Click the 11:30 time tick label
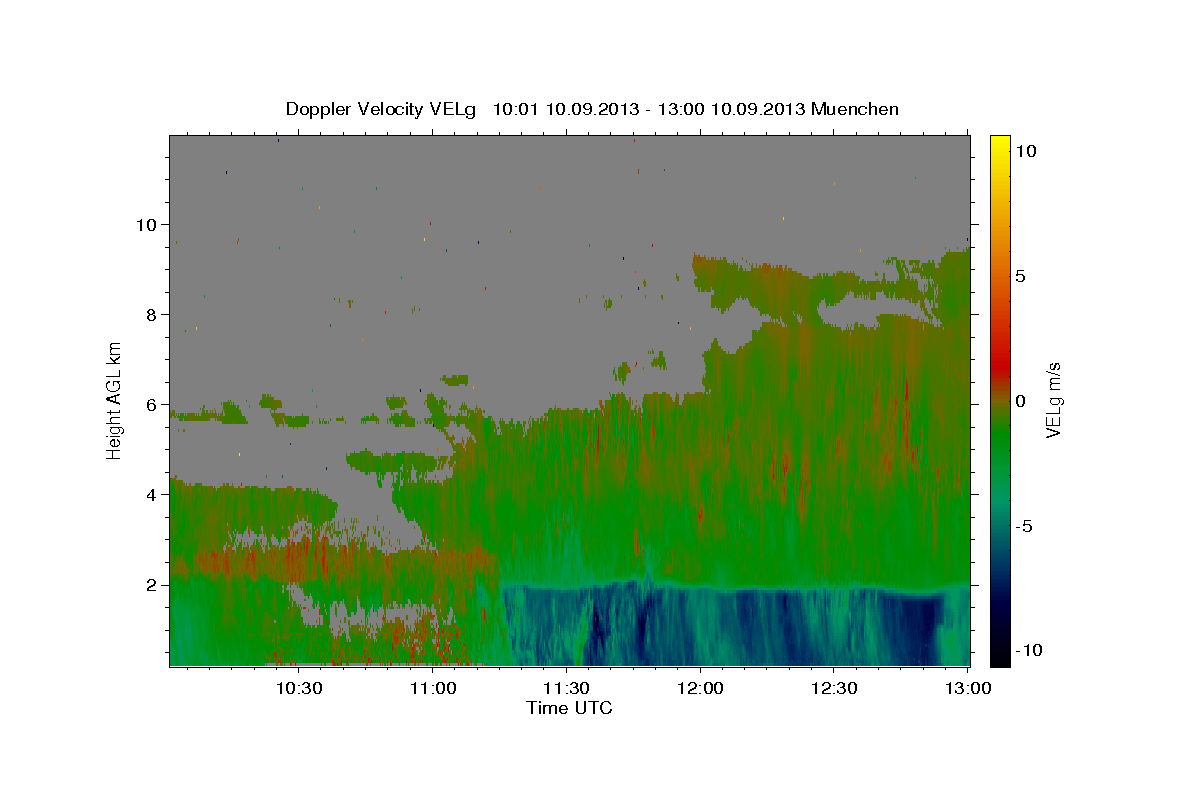Image resolution: width=1200 pixels, height=800 pixels. click(566, 689)
